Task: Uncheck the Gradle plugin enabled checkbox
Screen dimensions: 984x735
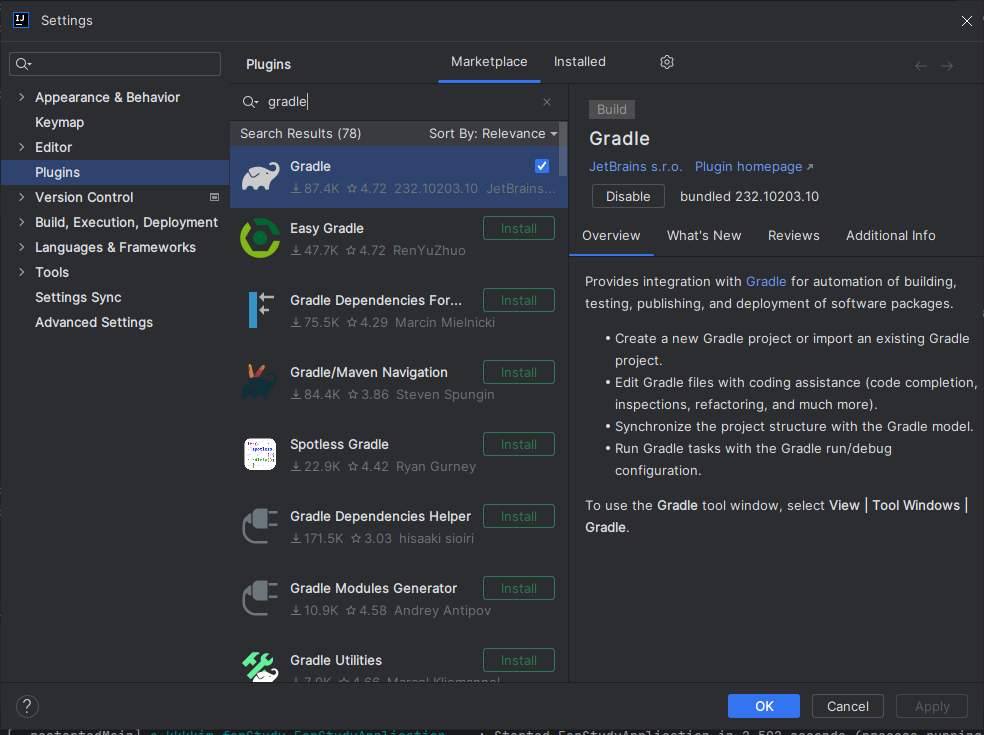Action: tap(542, 166)
